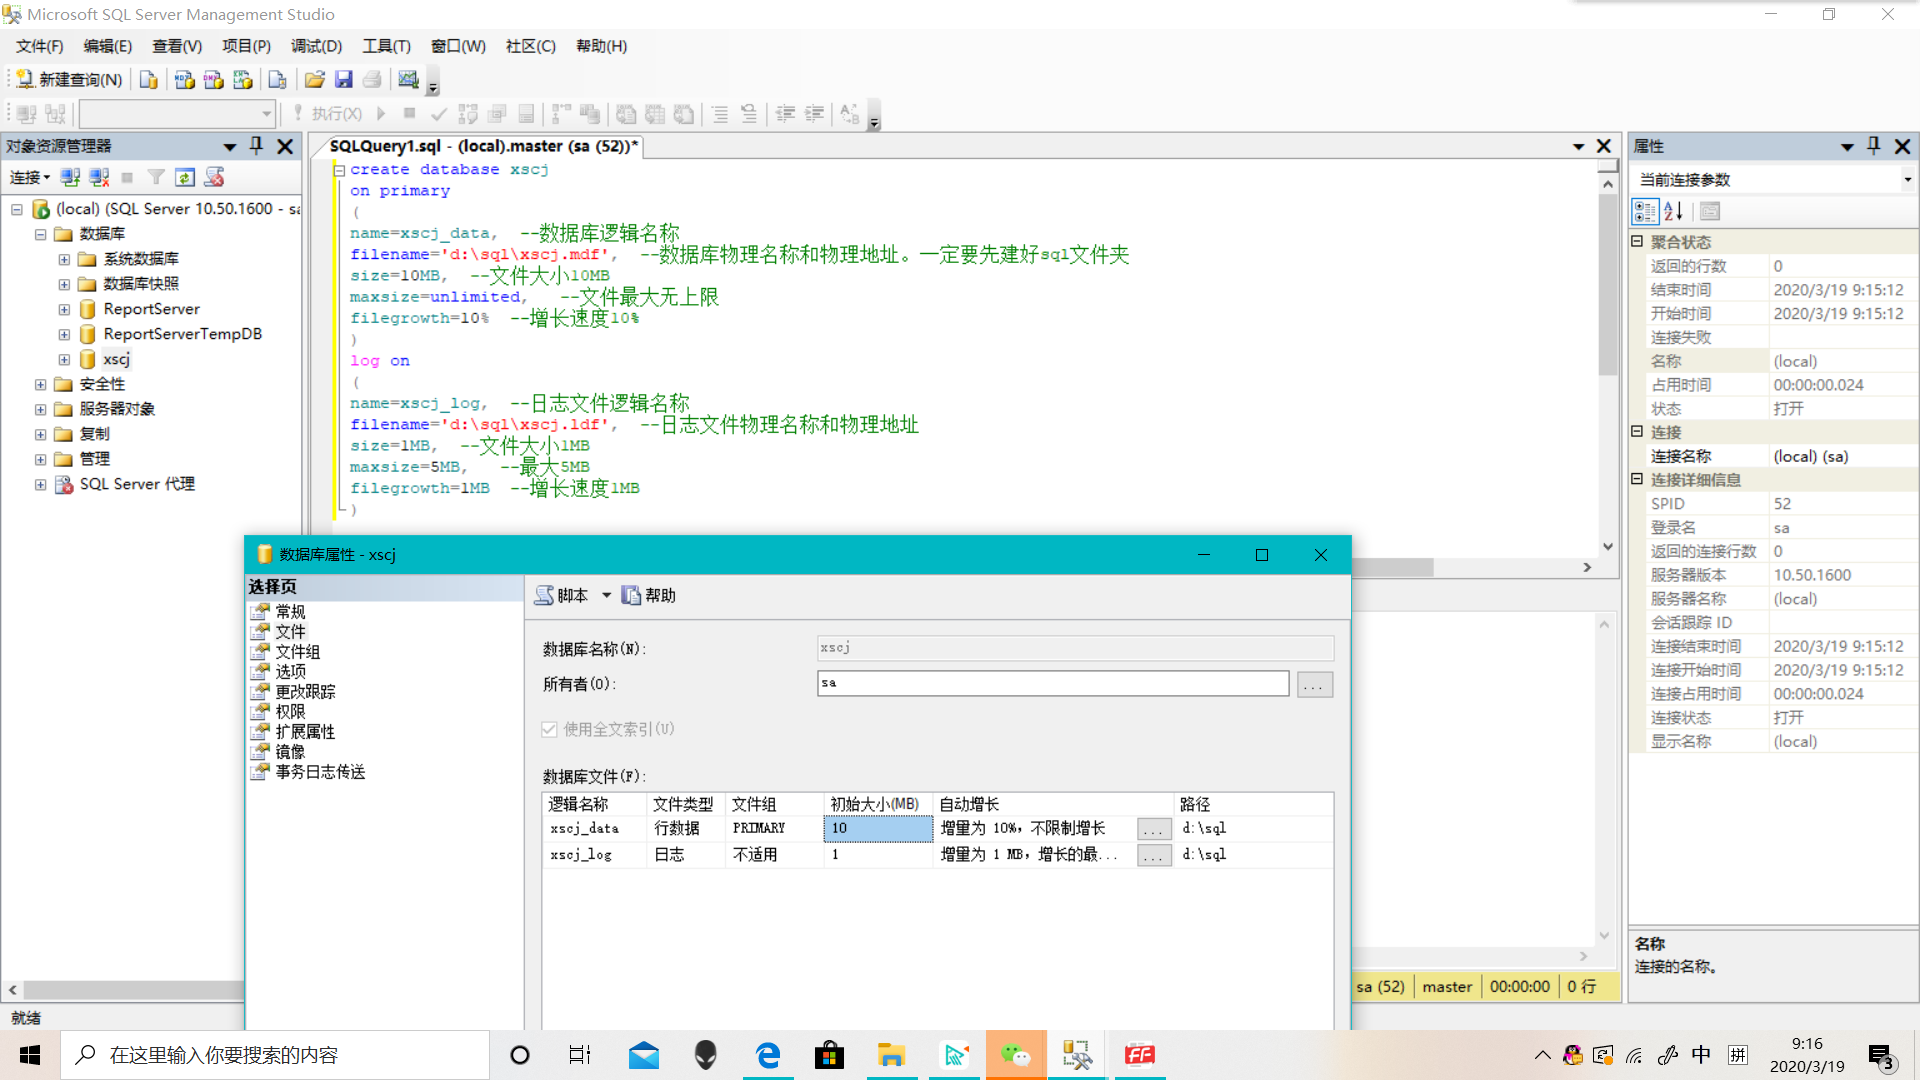Select the xscj database in Object Explorer
This screenshot has height=1080, width=1920.
pyautogui.click(x=116, y=359)
